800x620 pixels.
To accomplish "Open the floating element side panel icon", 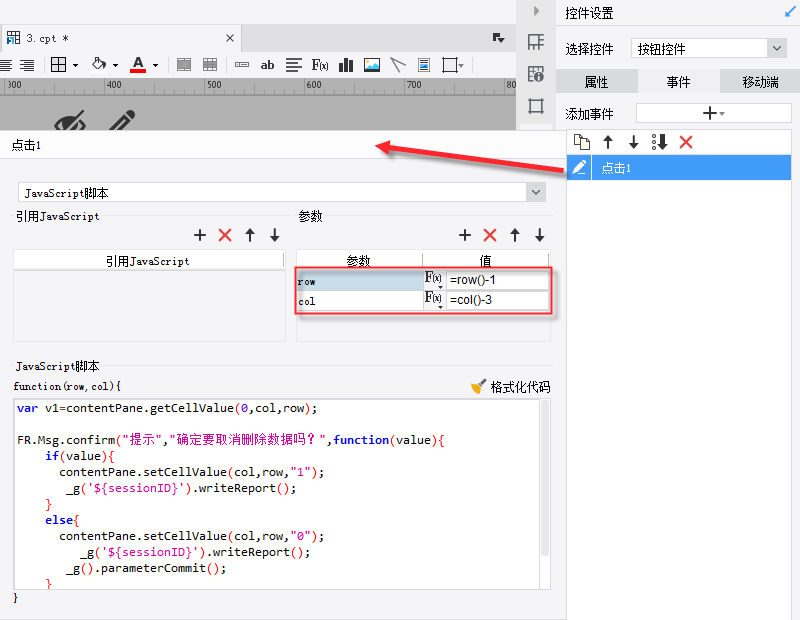I will coord(536,106).
